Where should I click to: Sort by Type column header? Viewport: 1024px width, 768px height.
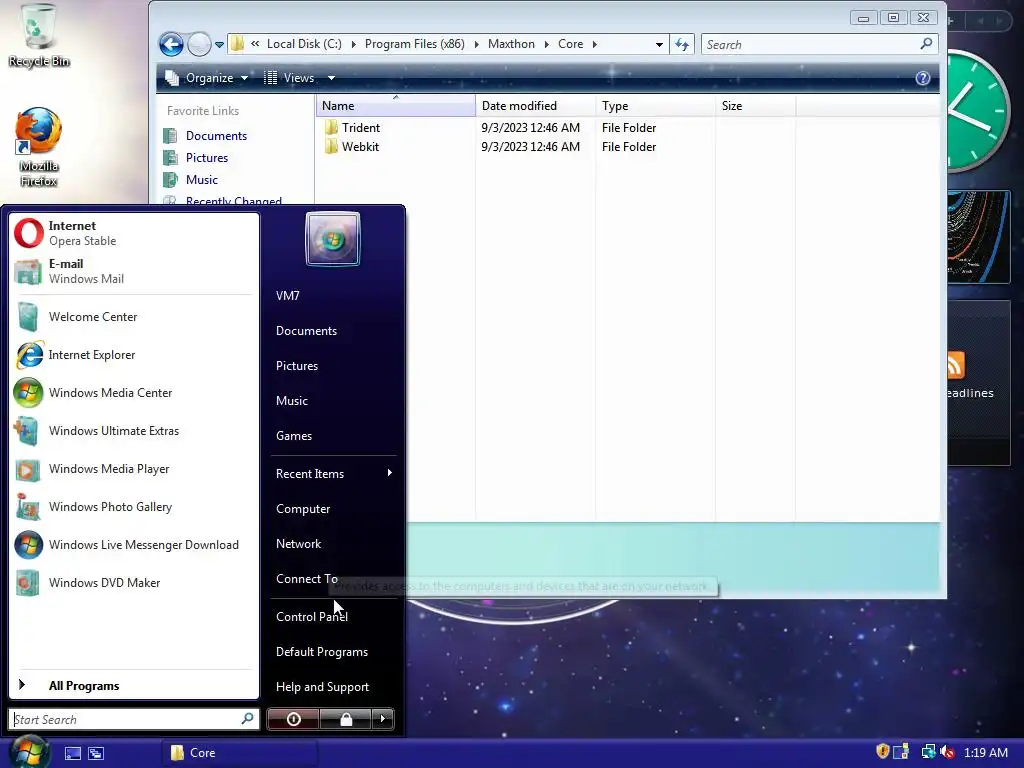pos(656,106)
